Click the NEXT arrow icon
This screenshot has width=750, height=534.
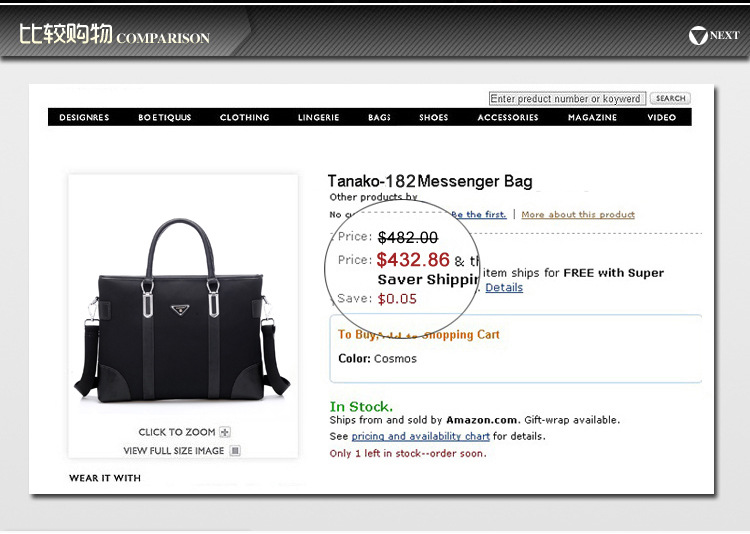tap(698, 35)
